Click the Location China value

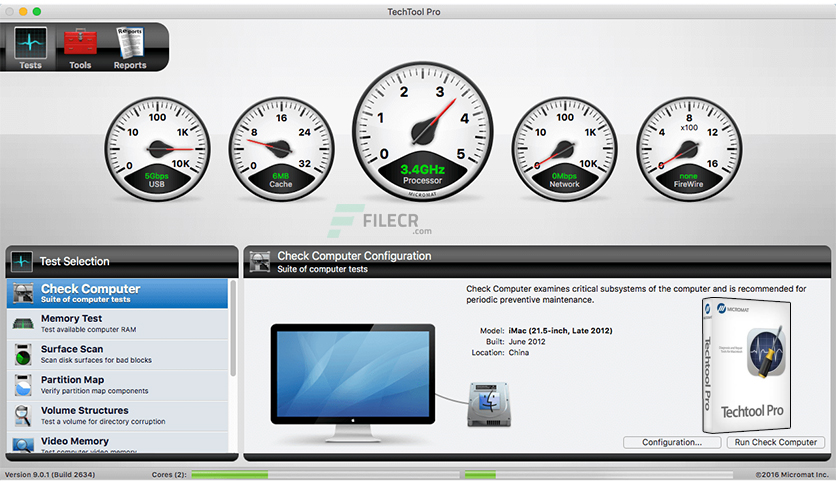(518, 352)
